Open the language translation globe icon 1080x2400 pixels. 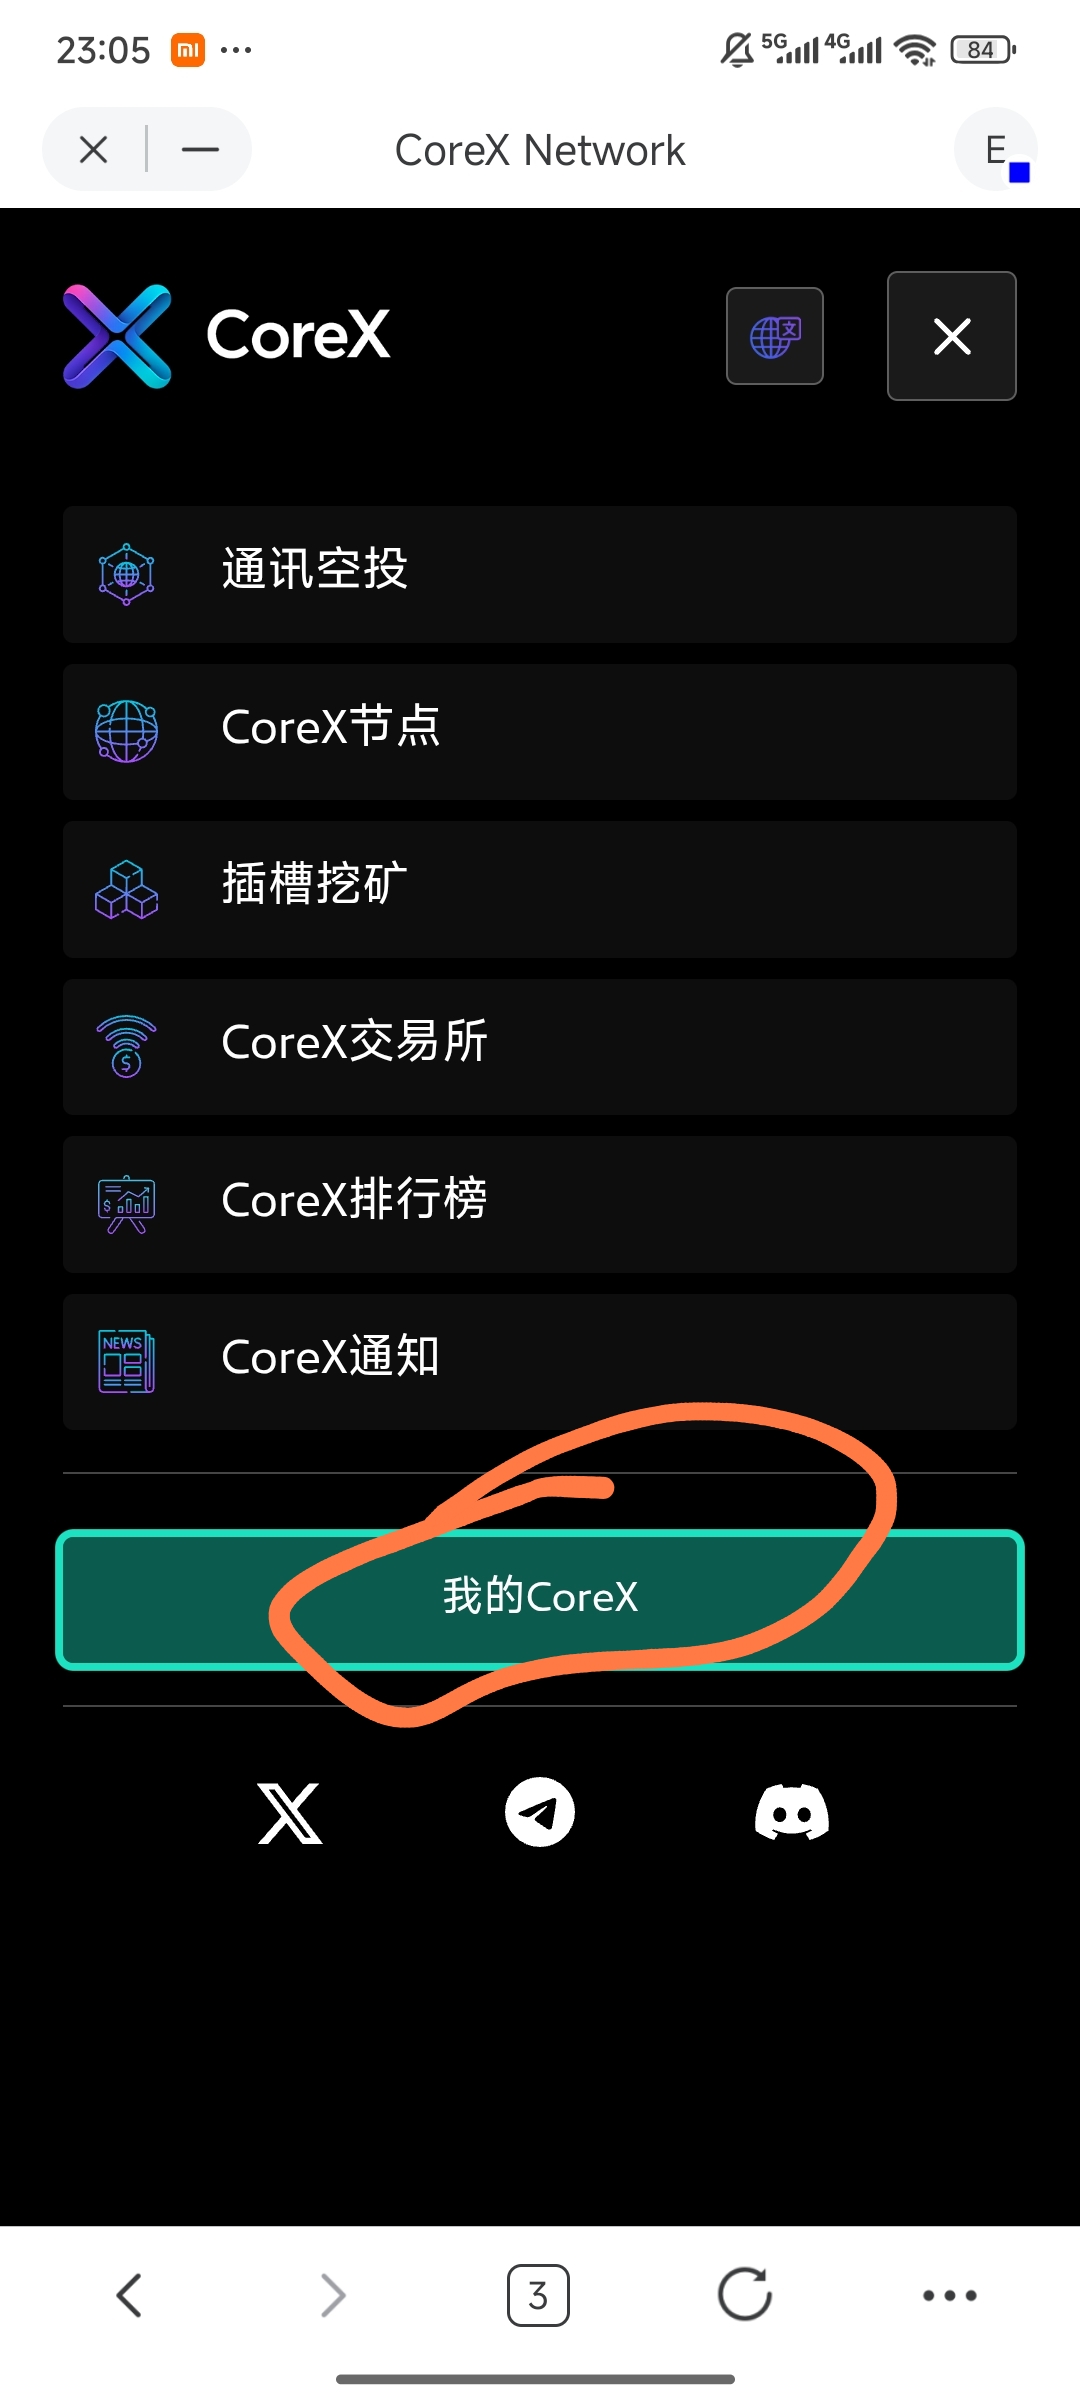pos(775,336)
